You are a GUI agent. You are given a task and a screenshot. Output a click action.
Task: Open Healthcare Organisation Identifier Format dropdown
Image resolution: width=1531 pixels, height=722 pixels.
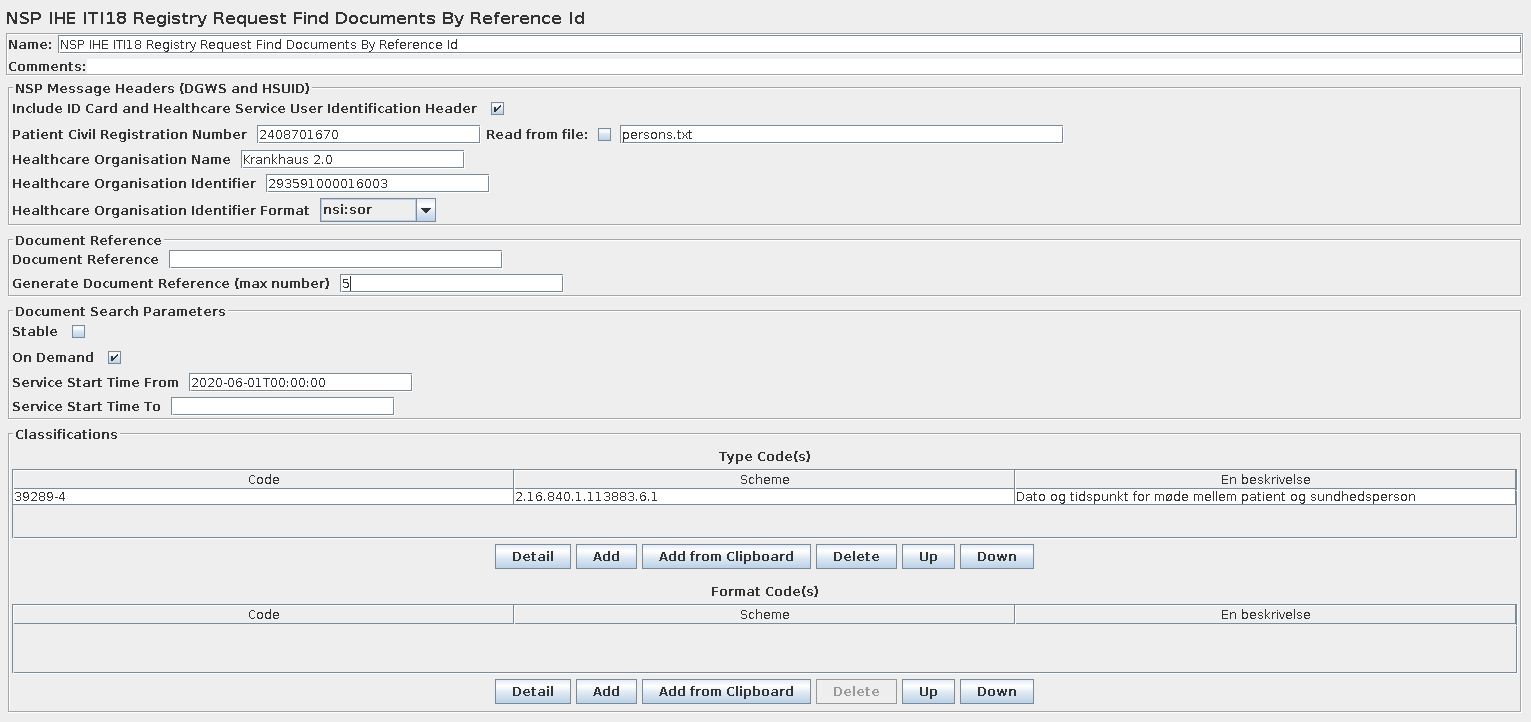tap(426, 210)
